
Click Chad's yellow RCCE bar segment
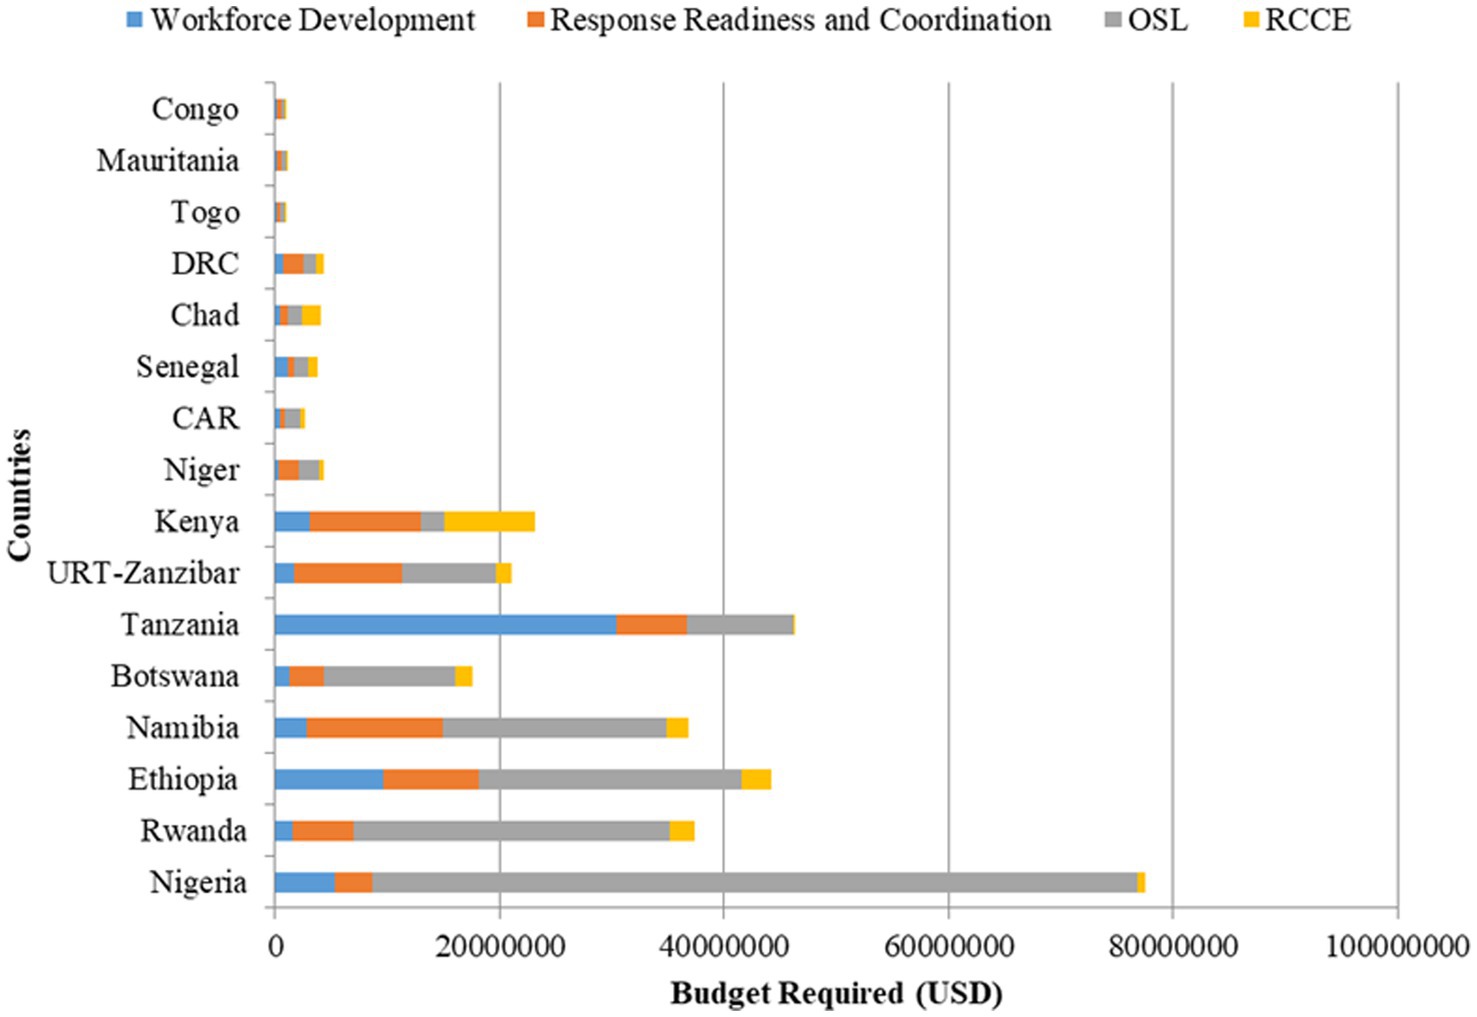point(311,315)
